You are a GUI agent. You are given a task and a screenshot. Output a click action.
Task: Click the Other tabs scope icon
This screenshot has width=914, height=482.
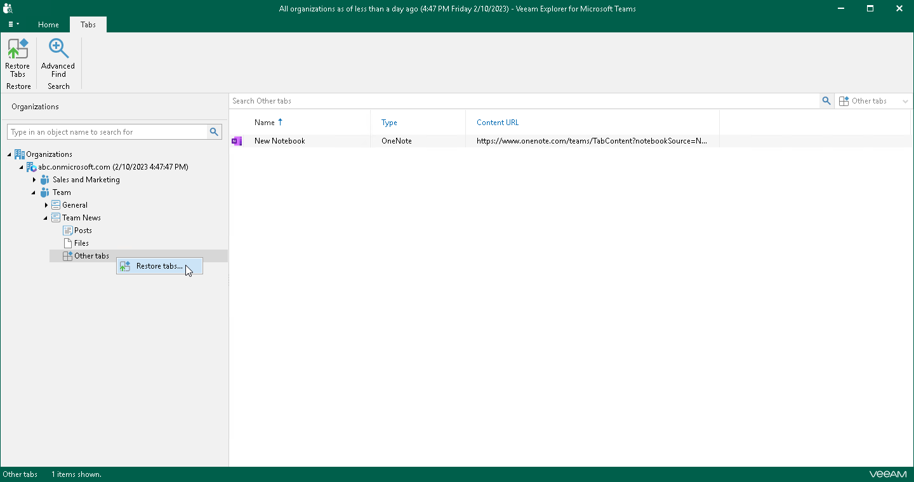843,101
